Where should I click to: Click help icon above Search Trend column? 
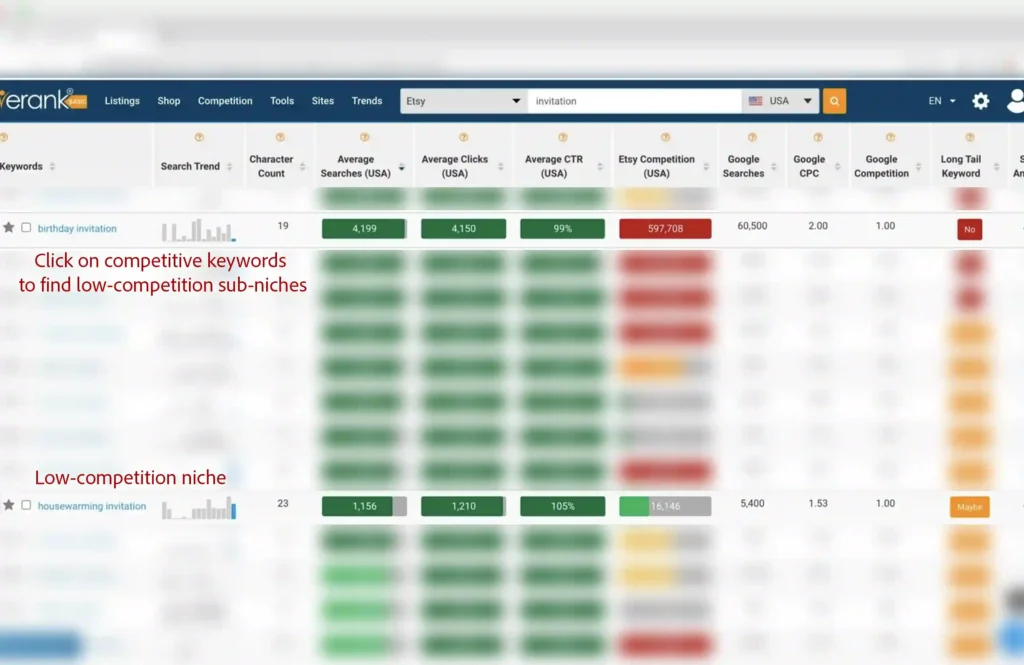[x=198, y=138]
